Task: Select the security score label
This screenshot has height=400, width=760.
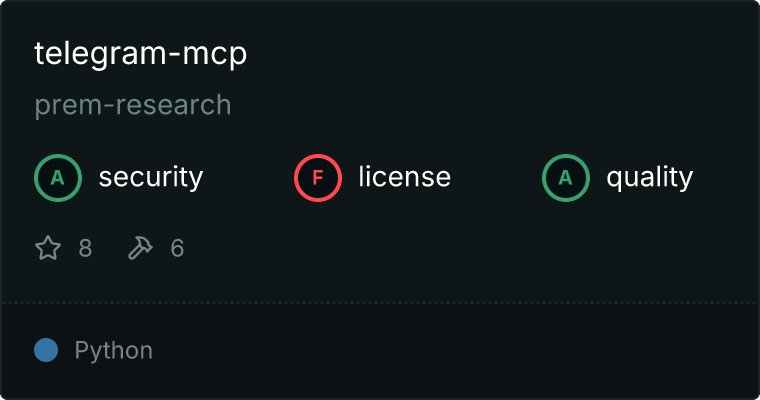Action: [x=151, y=177]
